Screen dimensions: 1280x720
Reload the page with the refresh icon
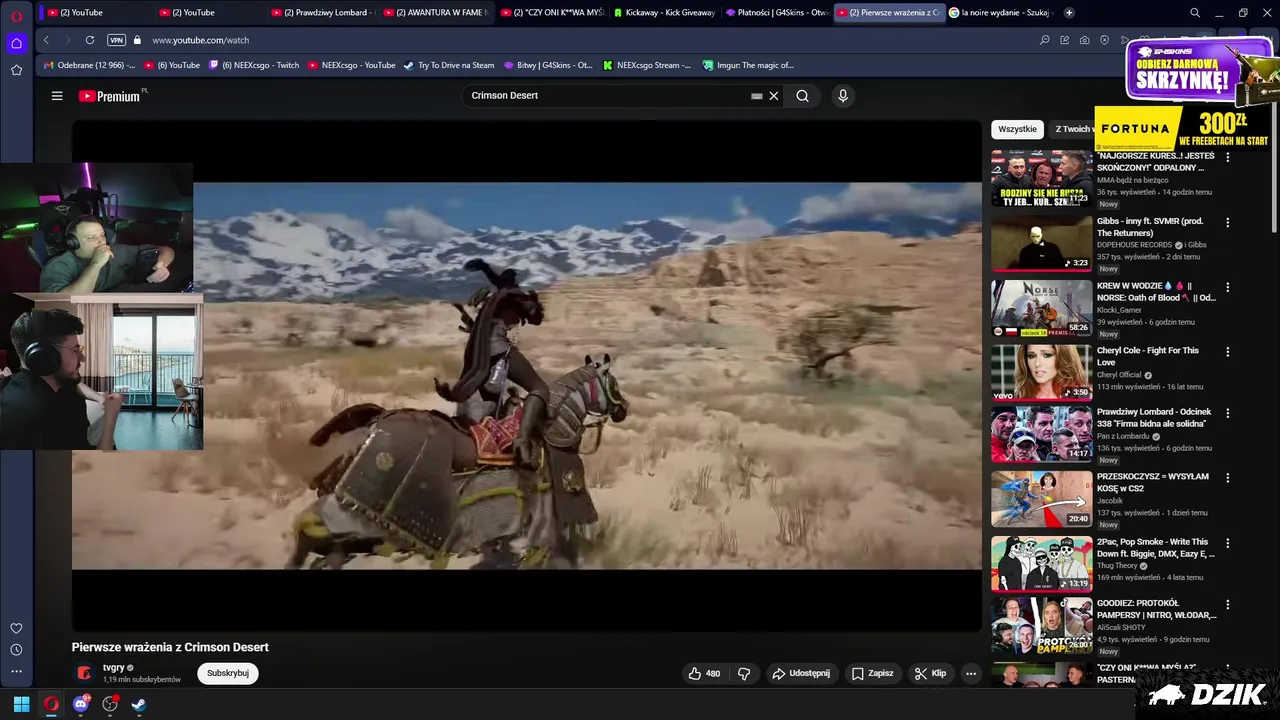pyautogui.click(x=90, y=40)
